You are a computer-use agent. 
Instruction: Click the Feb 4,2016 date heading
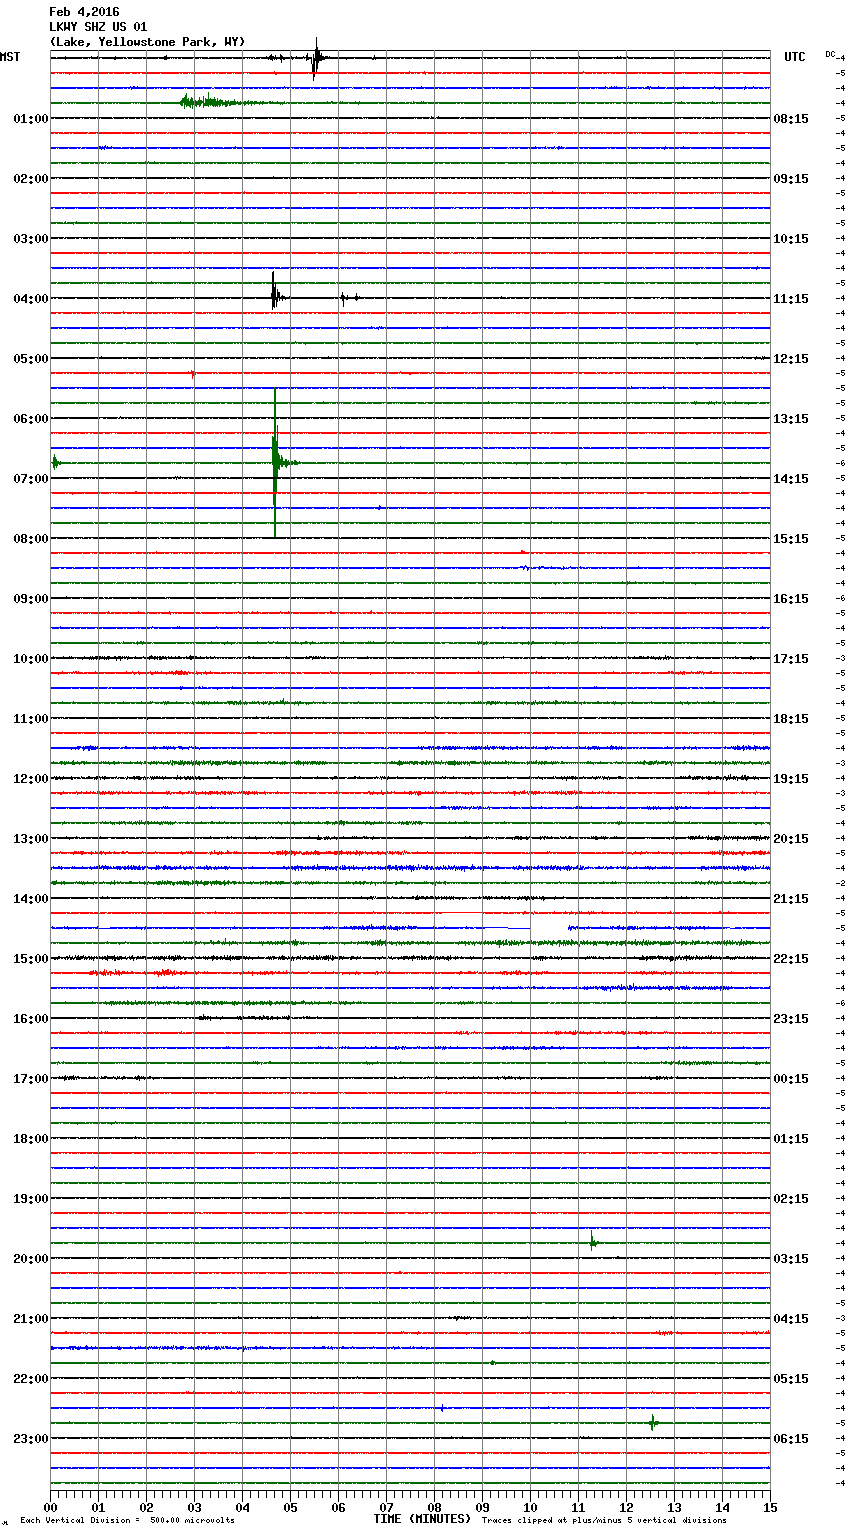tap(84, 12)
